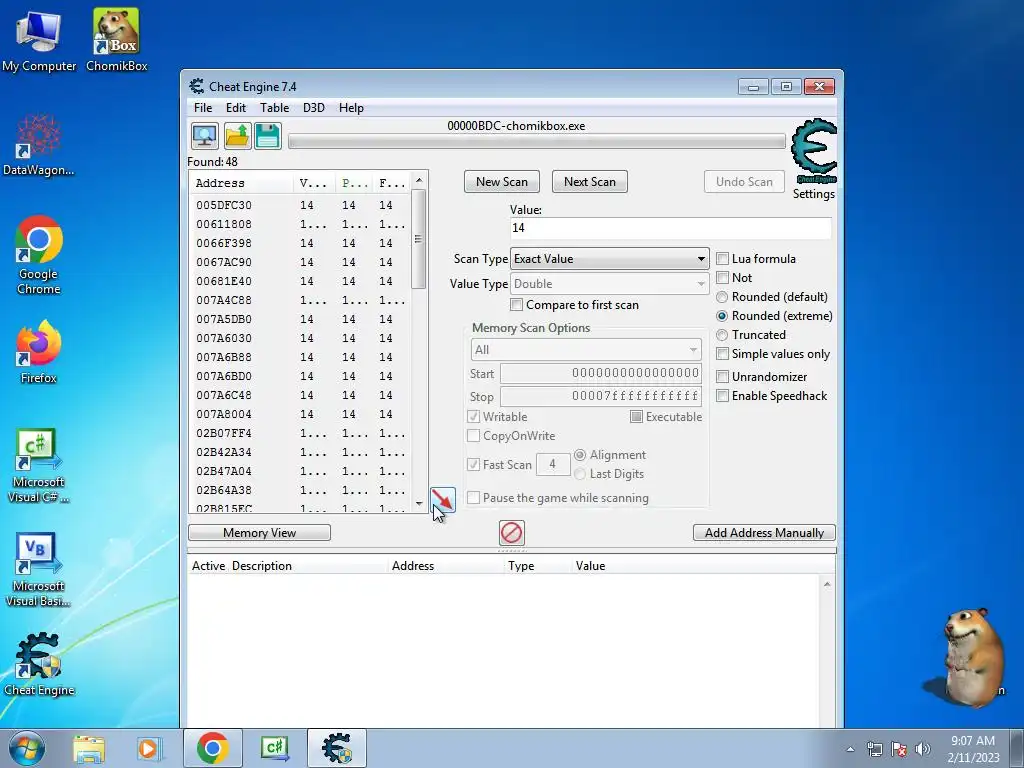Image resolution: width=1024 pixels, height=768 pixels.
Task: Click the Cheat Engine logo above Settings
Action: pos(813,152)
